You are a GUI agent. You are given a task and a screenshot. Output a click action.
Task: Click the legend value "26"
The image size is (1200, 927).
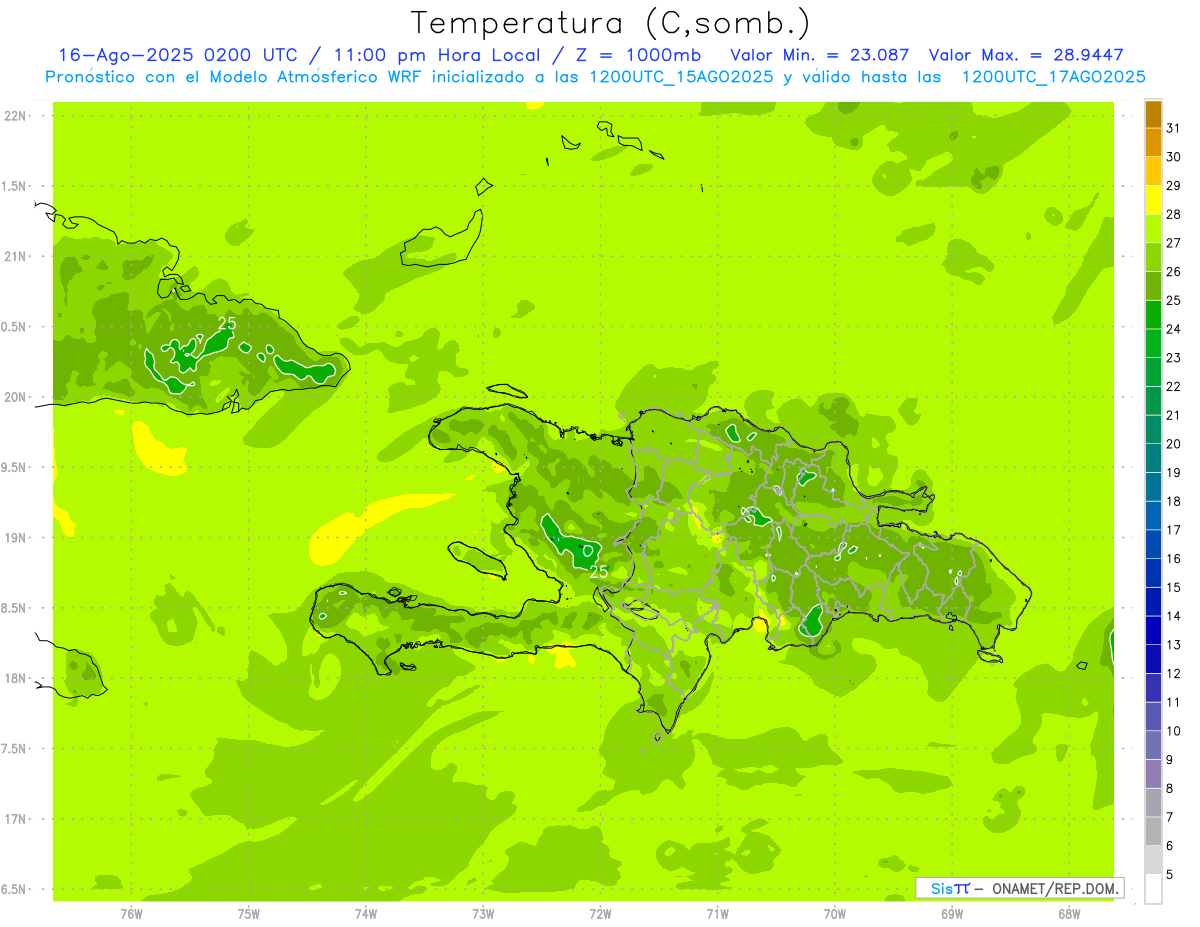pos(1173,272)
